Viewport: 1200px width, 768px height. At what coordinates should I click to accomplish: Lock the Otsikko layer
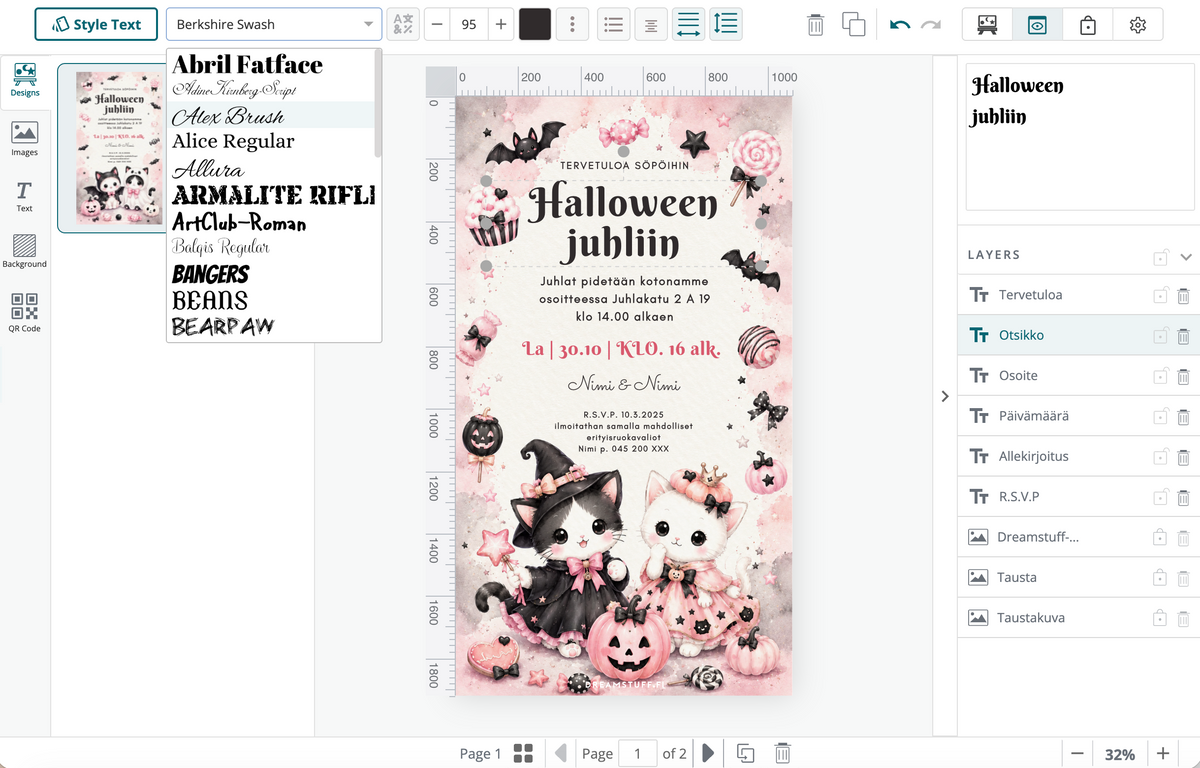tap(1160, 336)
